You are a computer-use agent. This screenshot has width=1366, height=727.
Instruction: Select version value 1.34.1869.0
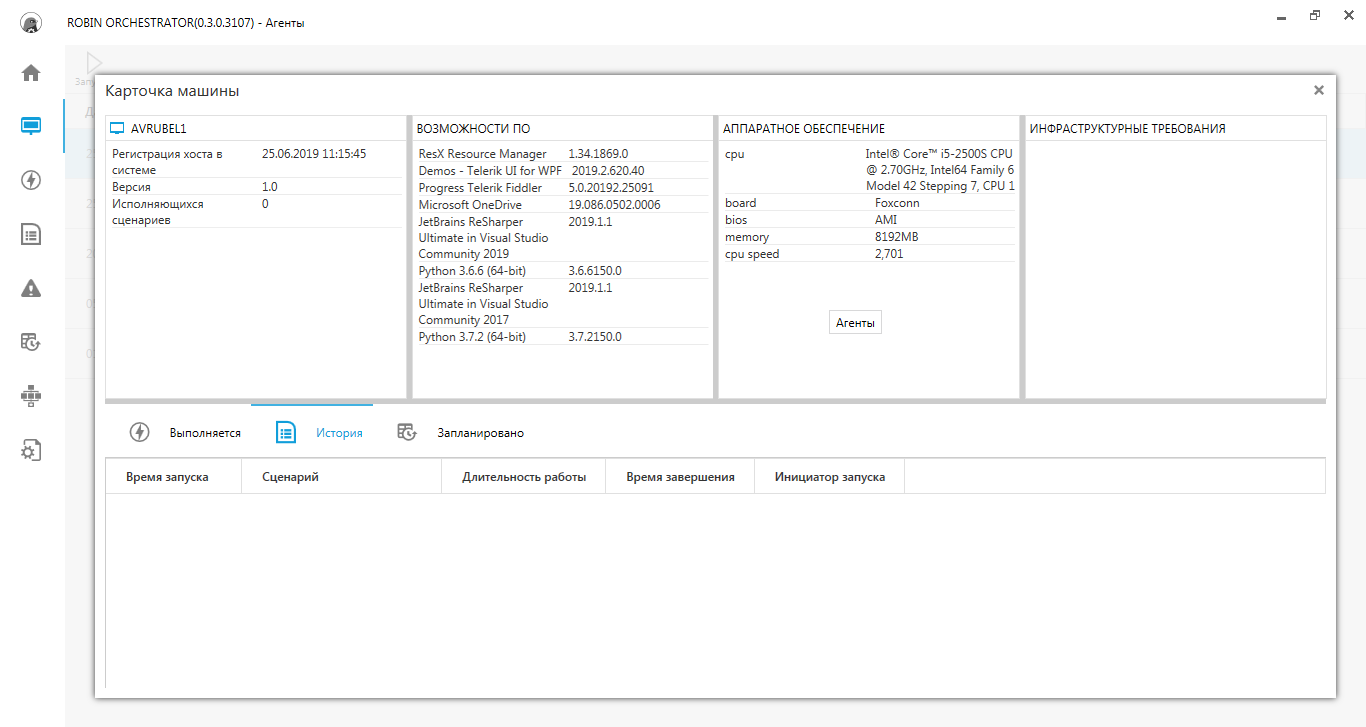[x=598, y=154]
